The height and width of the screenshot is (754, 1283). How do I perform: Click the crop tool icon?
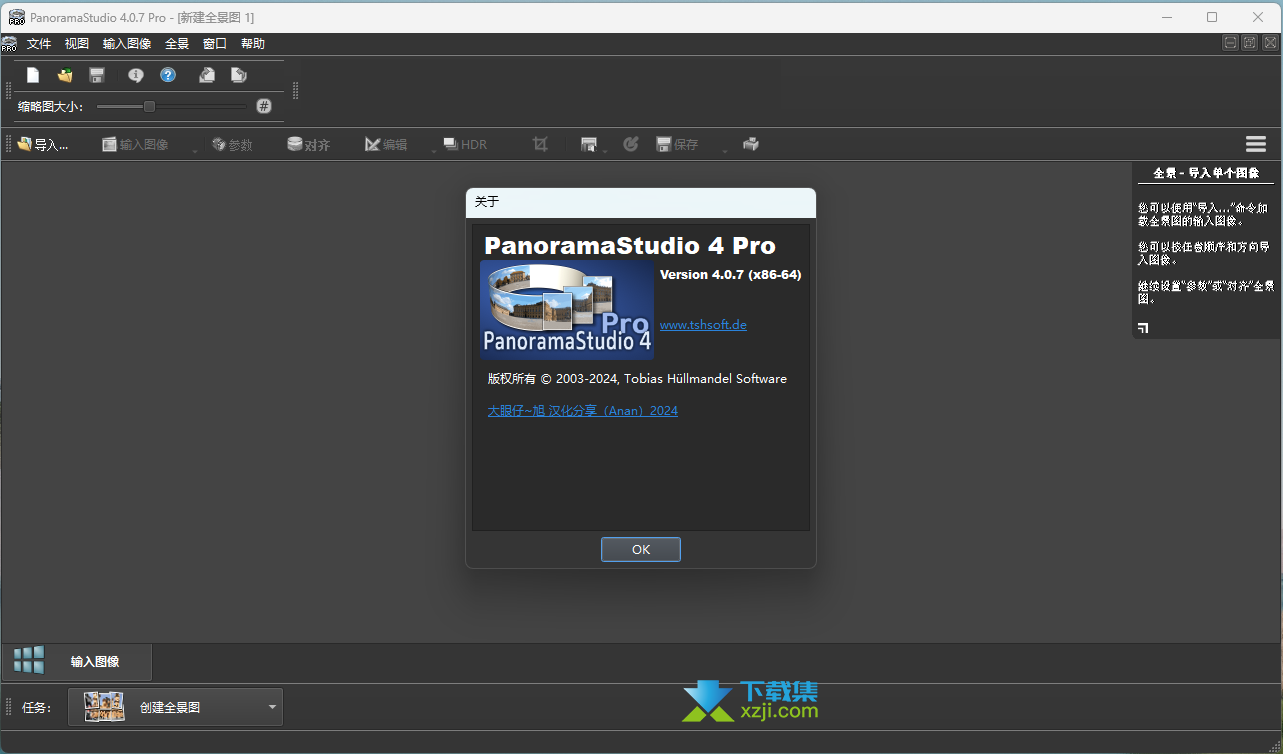pyautogui.click(x=541, y=144)
